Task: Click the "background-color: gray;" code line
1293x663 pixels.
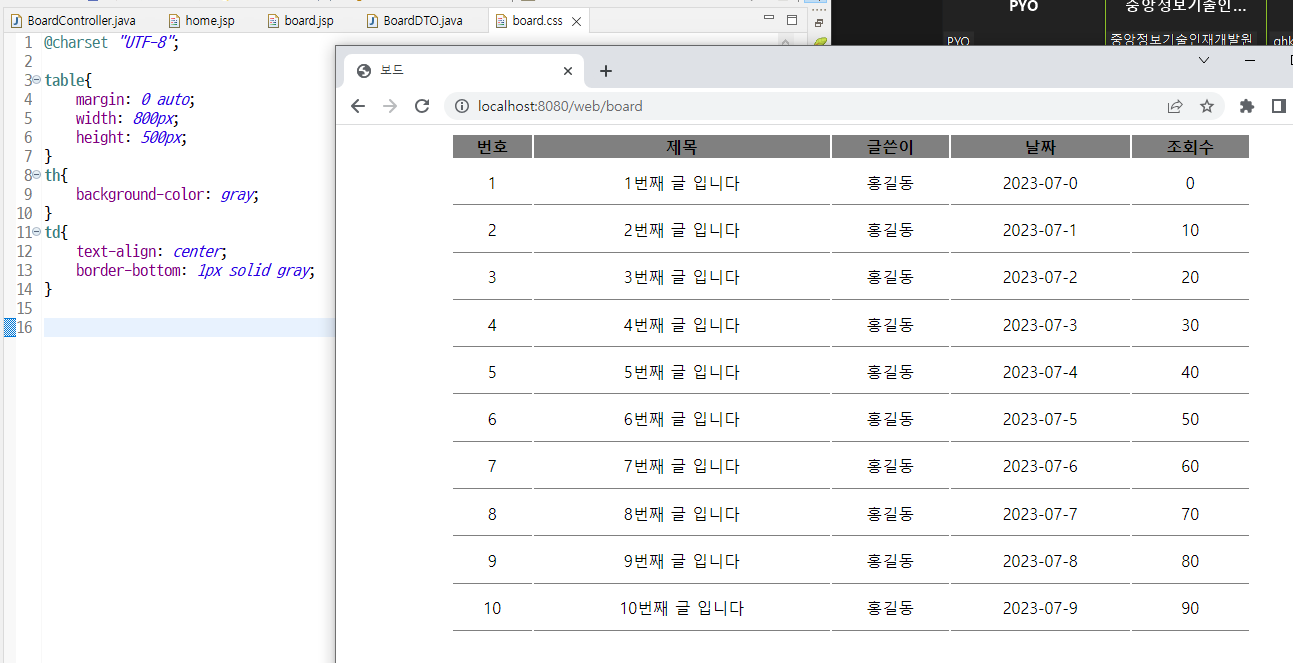Action: [167, 194]
